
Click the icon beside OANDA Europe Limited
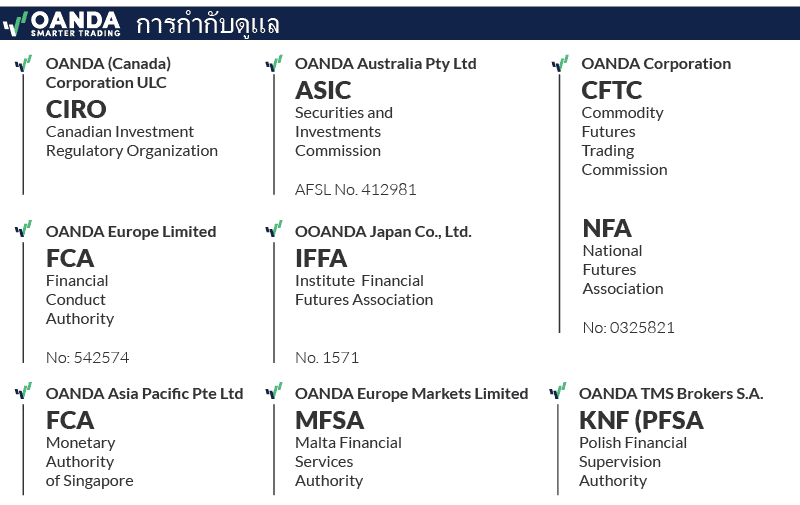point(23,230)
